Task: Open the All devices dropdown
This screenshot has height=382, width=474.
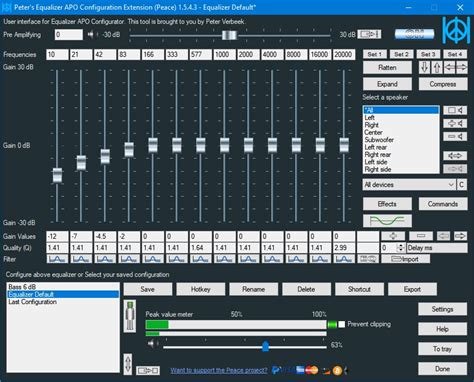Action: [409, 185]
